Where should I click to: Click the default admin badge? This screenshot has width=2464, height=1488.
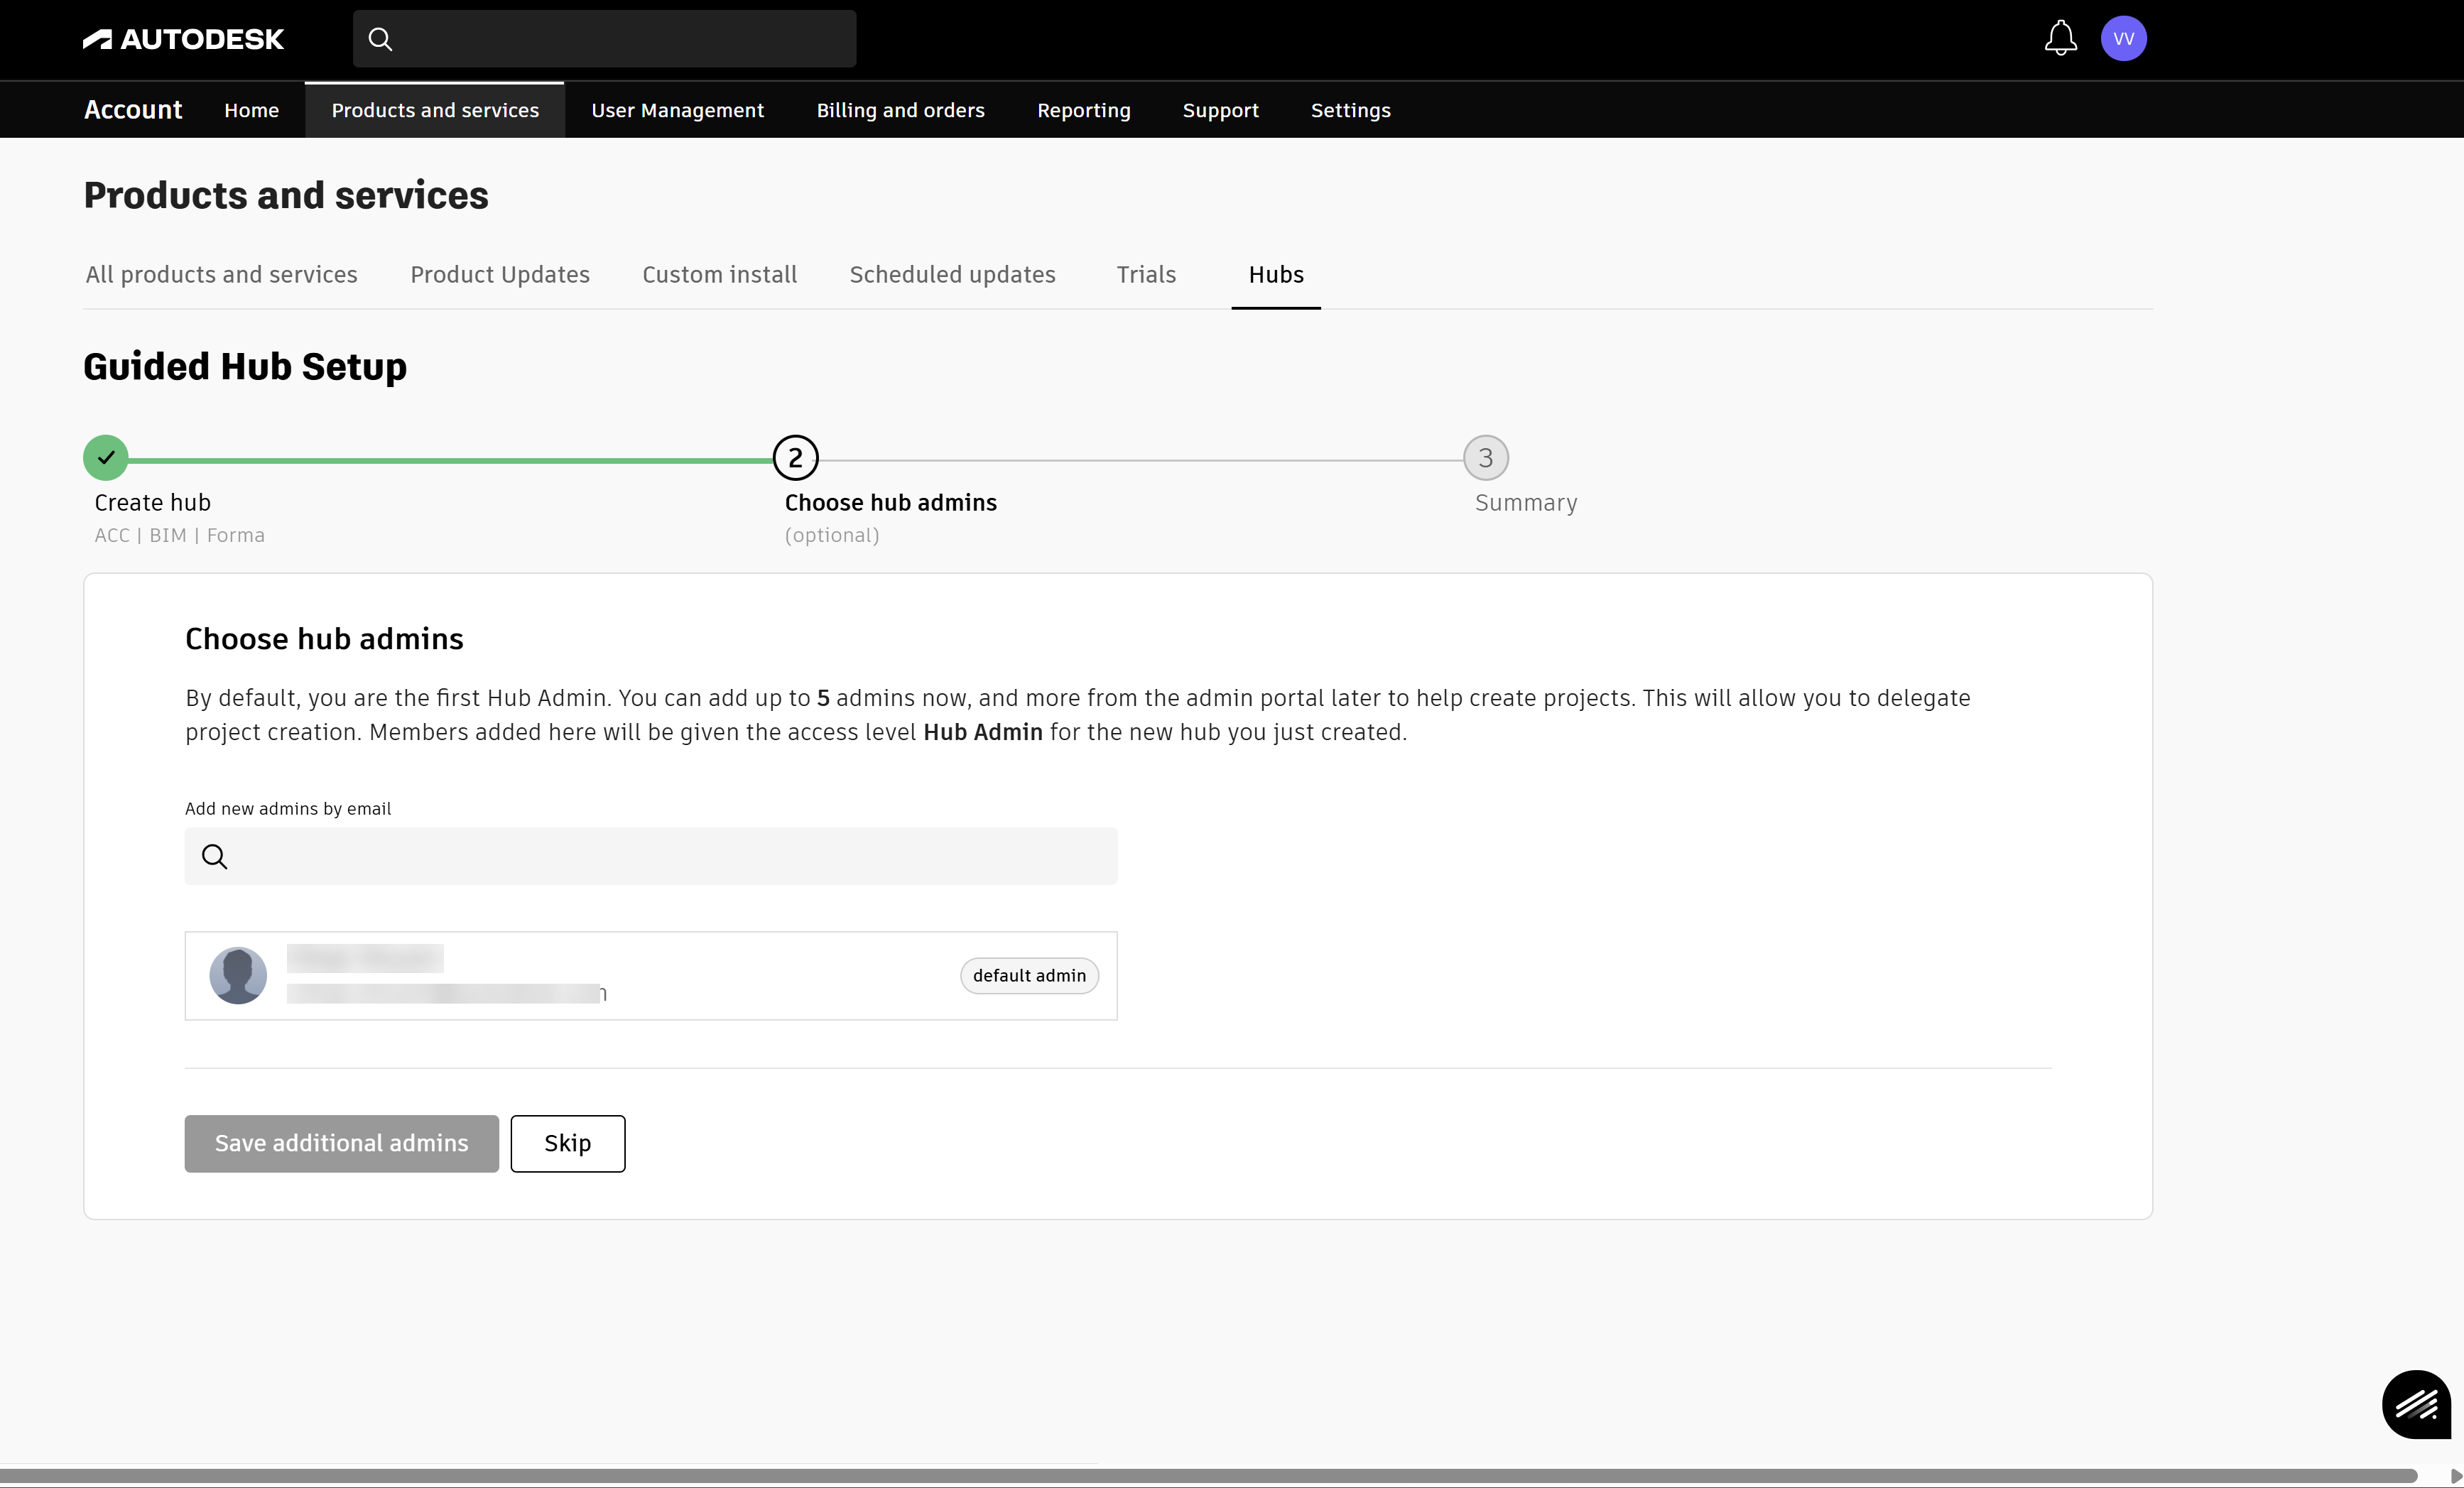(x=1029, y=975)
